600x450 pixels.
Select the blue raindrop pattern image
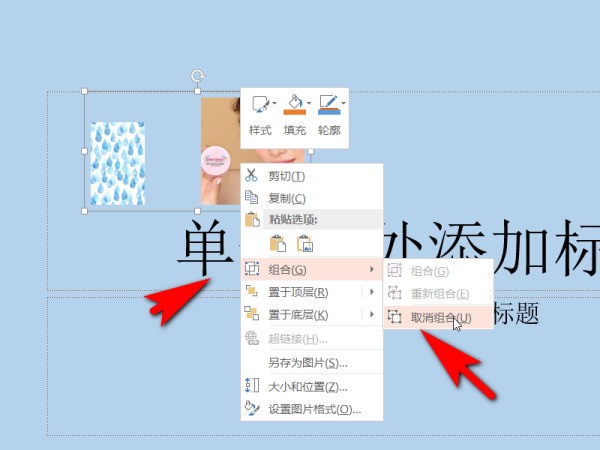[117, 163]
